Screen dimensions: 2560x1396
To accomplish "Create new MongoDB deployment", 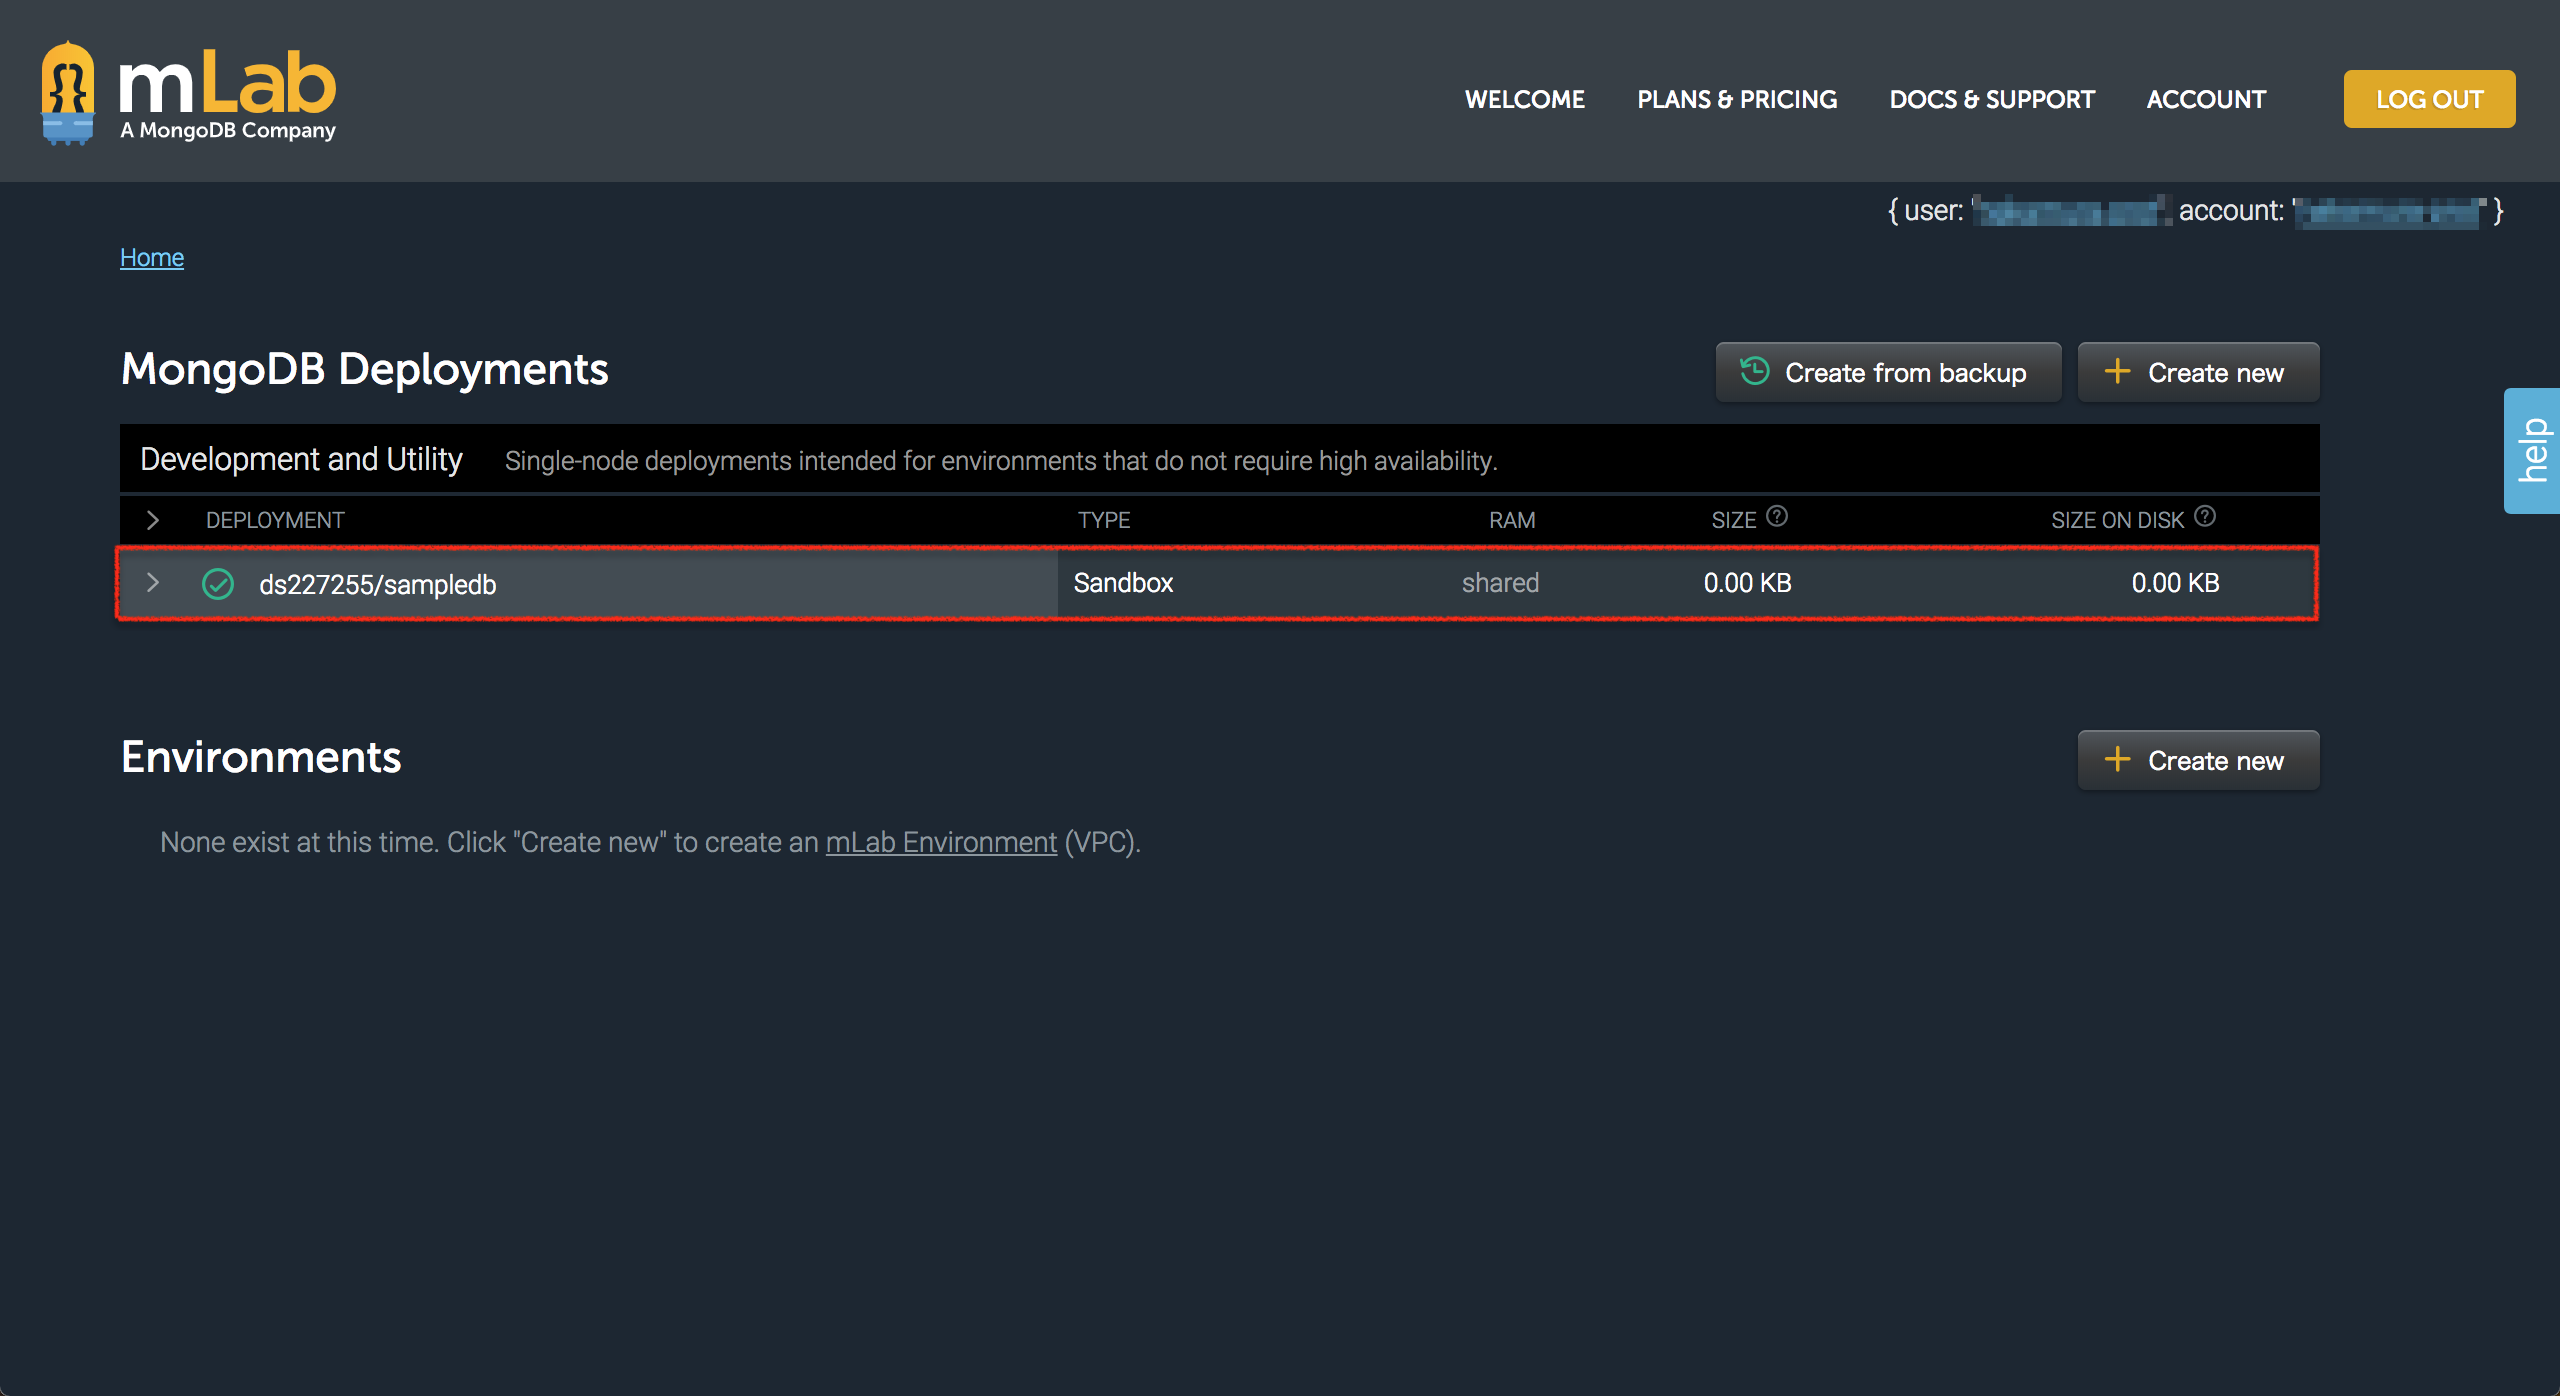I will (2198, 372).
